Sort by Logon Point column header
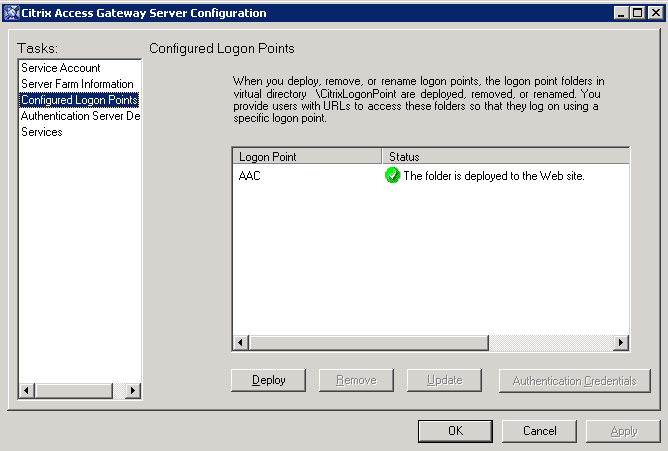The width and height of the screenshot is (668, 451). (307, 156)
